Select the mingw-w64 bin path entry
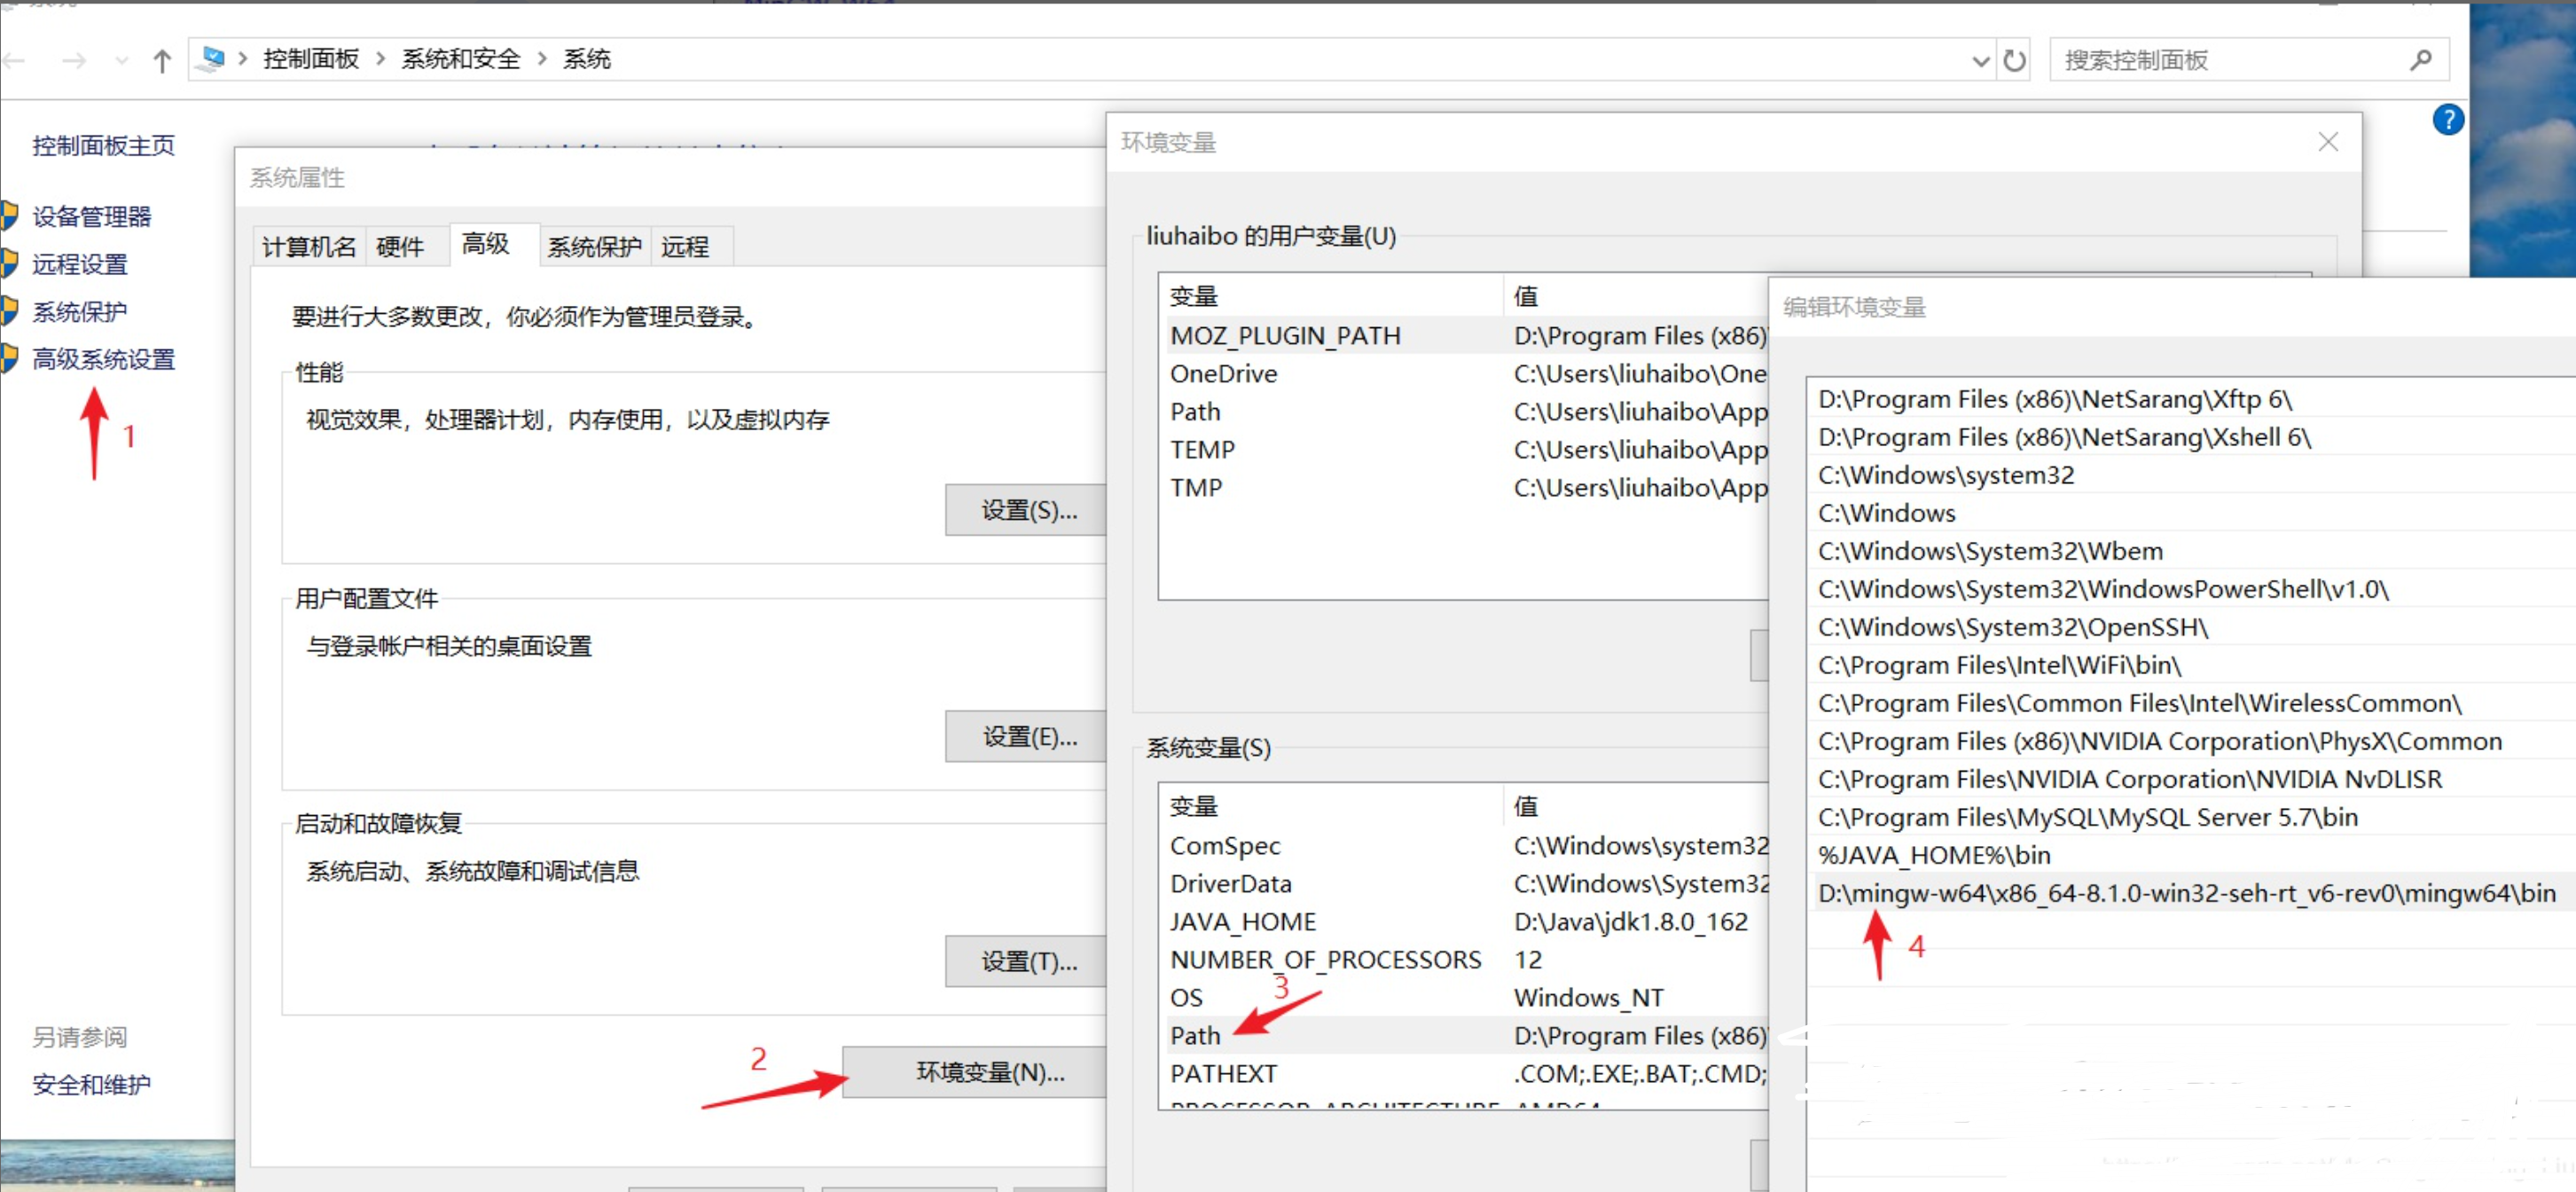 pyautogui.click(x=2186, y=893)
